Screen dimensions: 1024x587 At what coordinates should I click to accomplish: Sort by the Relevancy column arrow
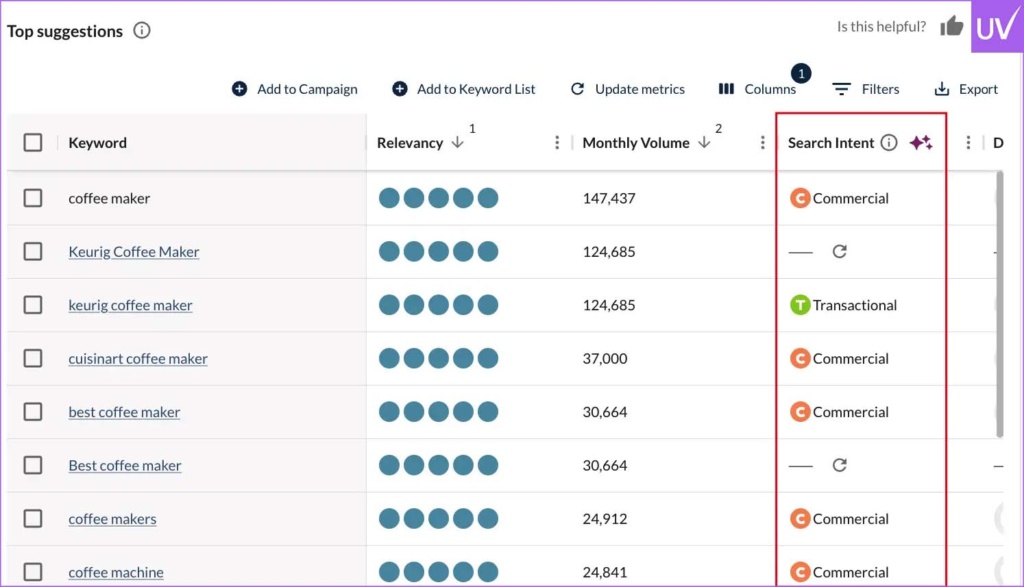(x=458, y=143)
